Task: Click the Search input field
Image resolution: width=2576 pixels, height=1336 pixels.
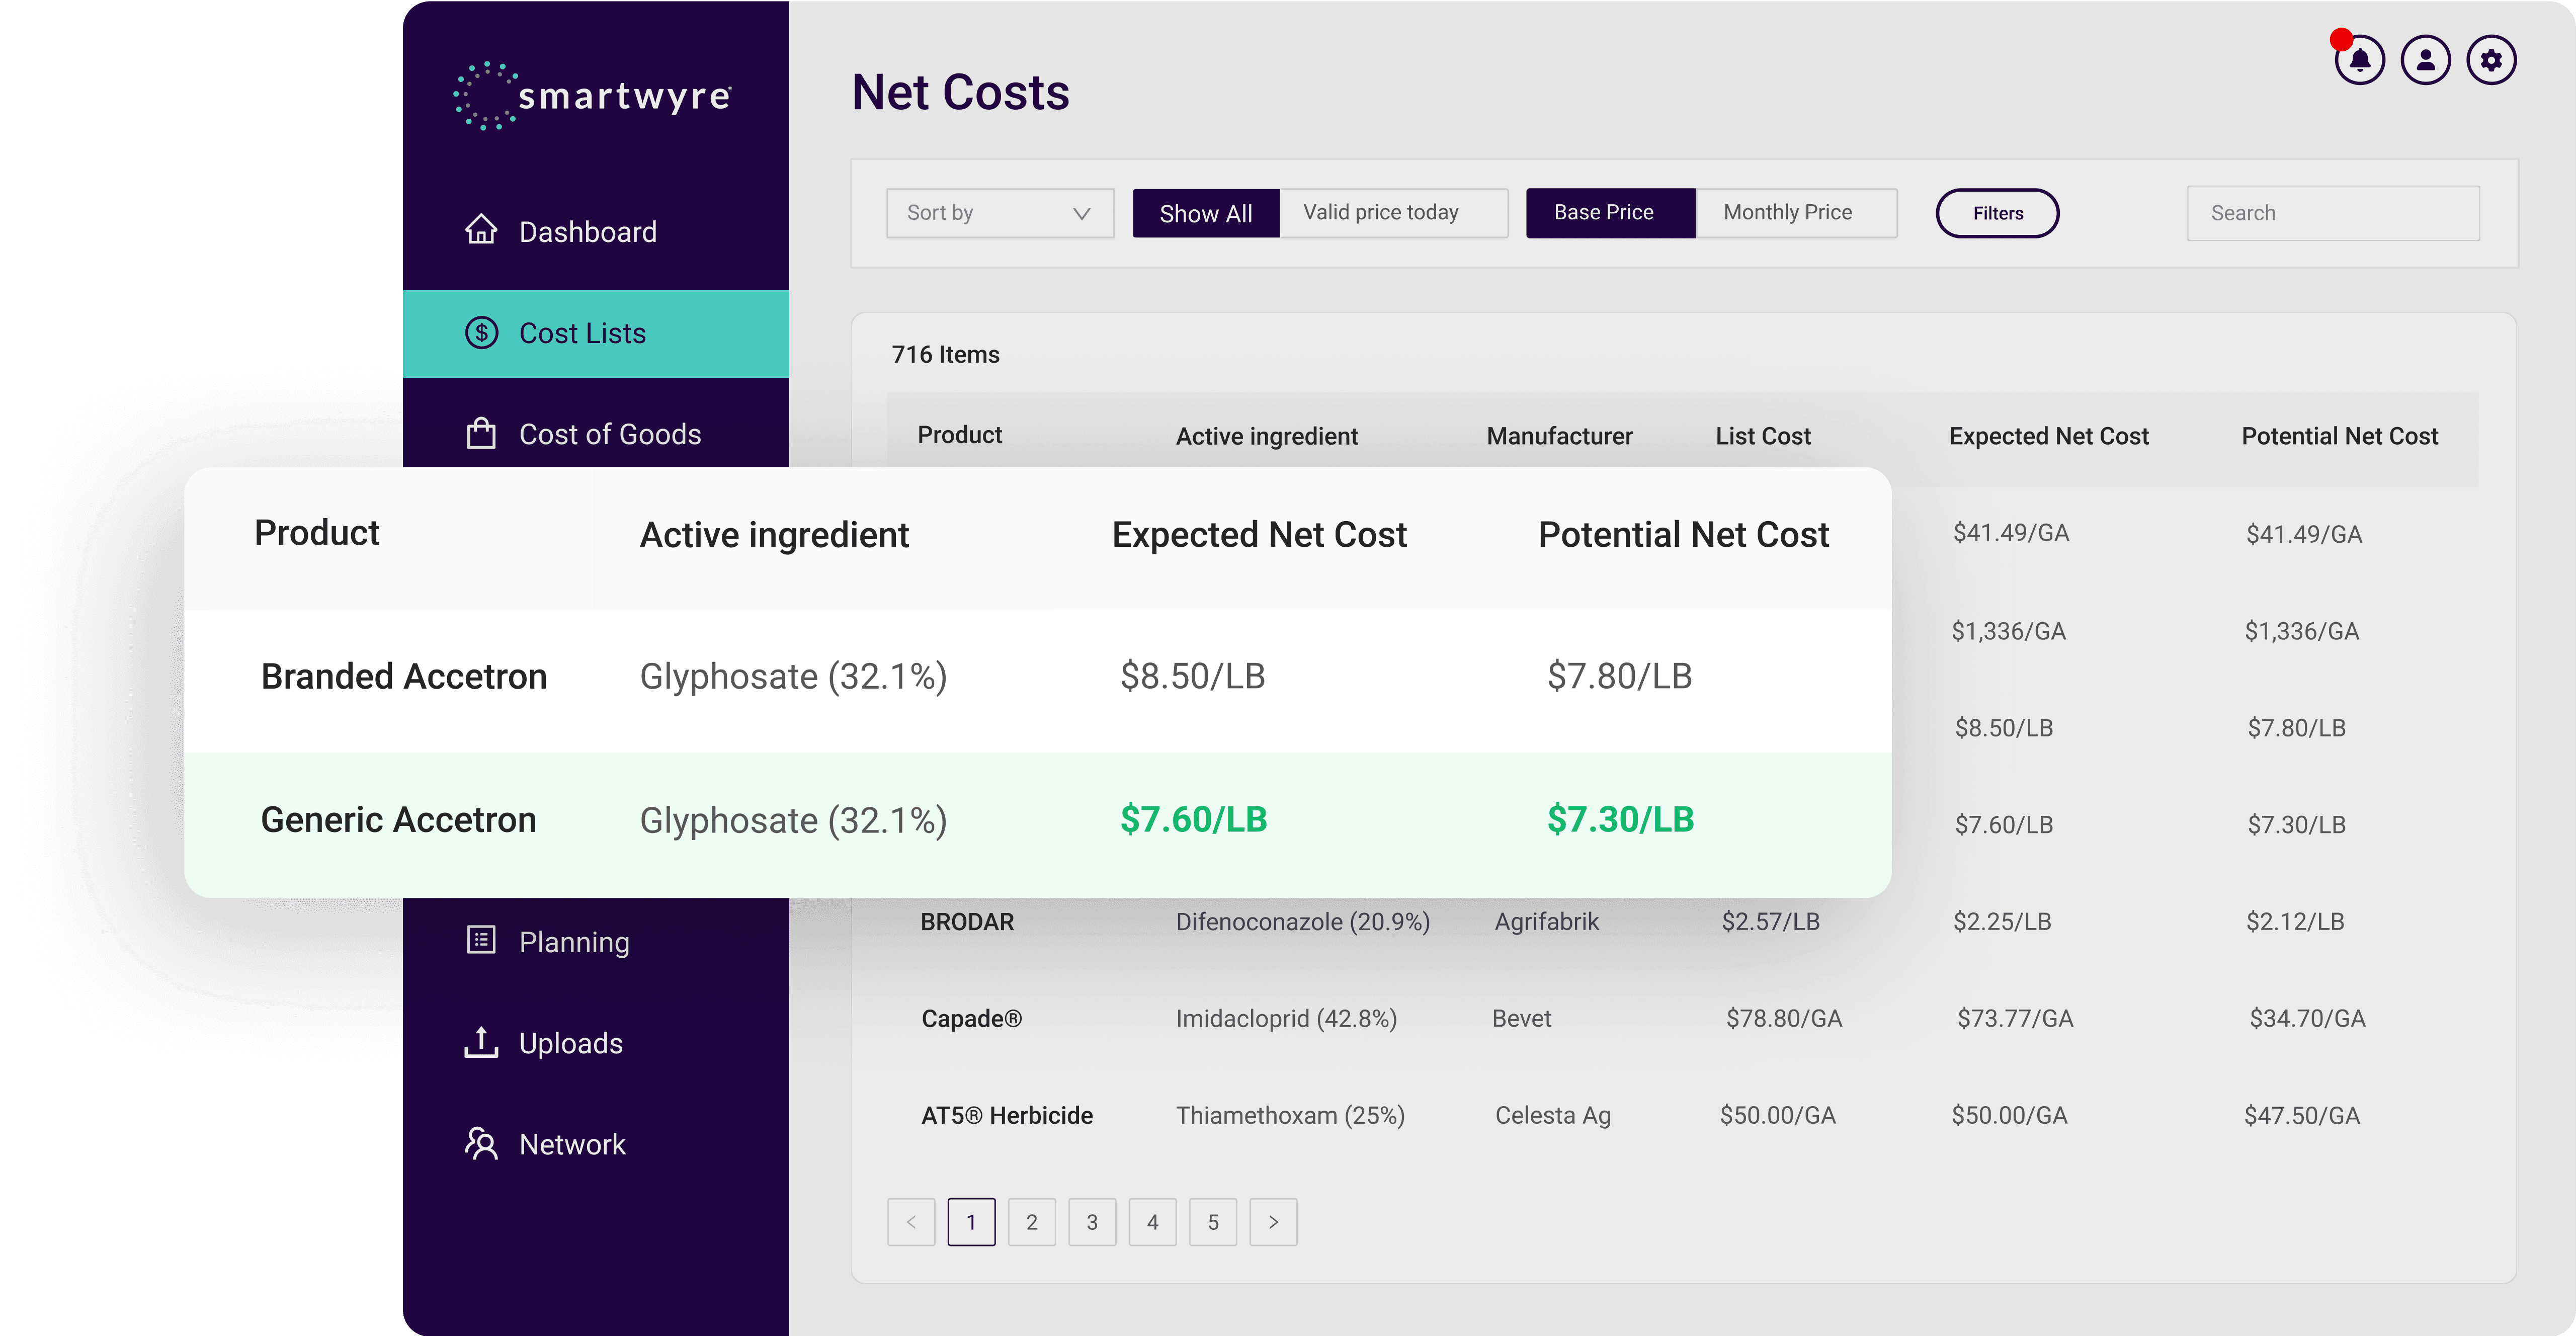Action: point(2333,213)
